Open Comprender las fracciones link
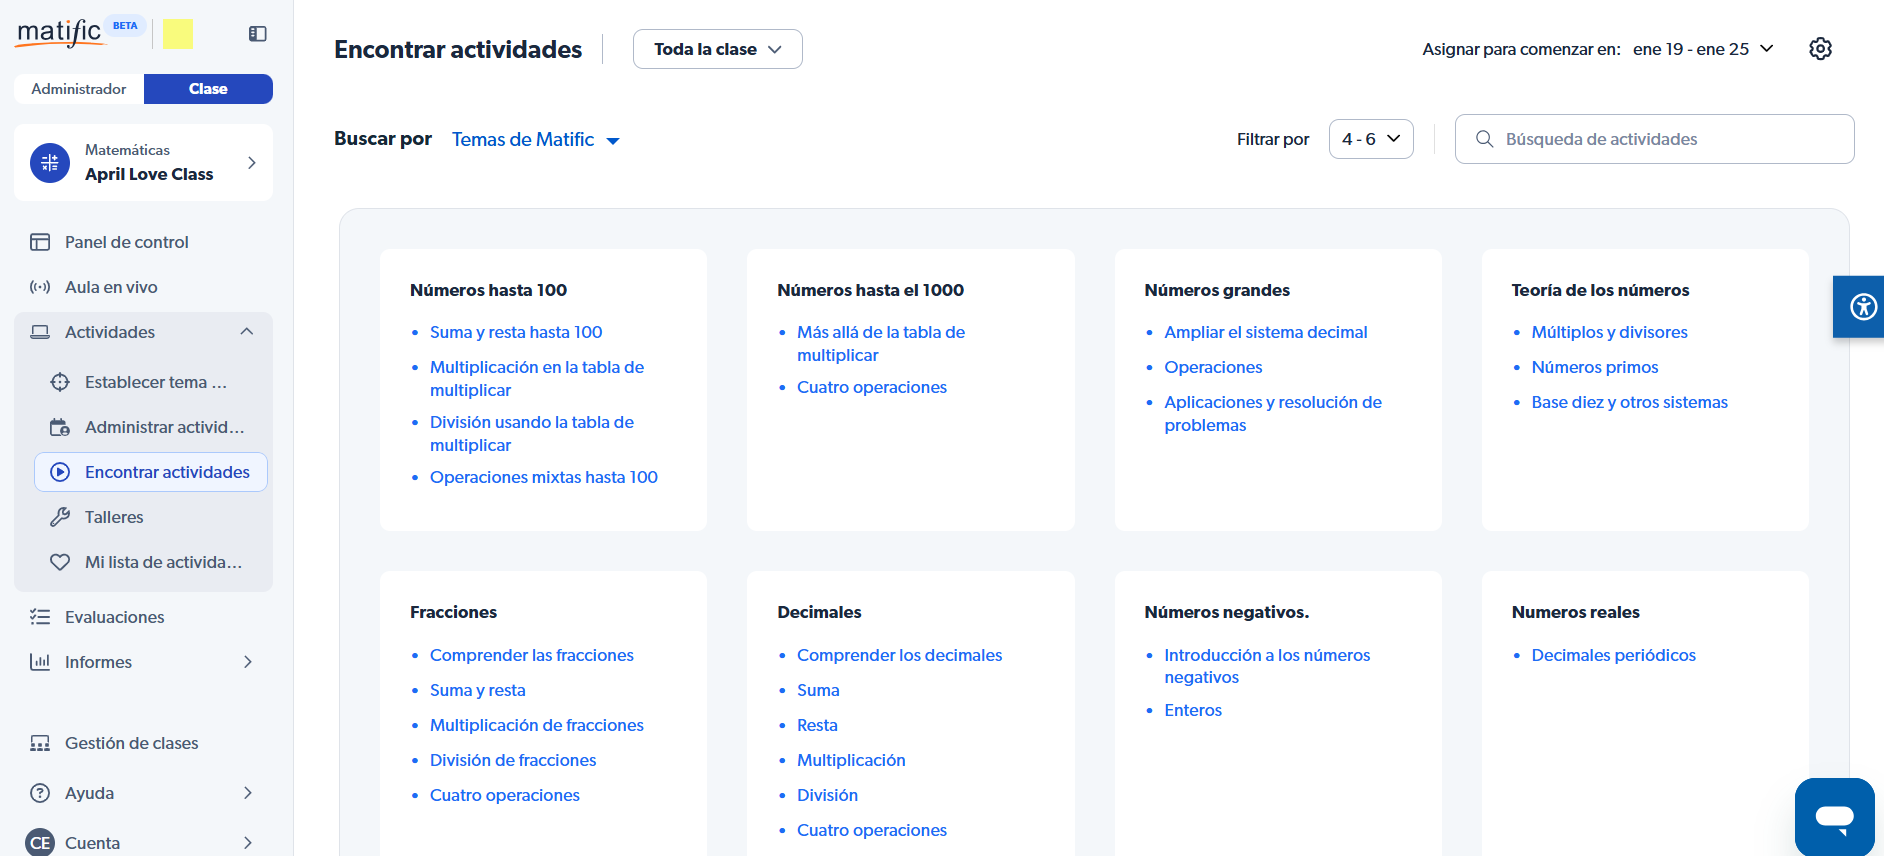 (531, 655)
